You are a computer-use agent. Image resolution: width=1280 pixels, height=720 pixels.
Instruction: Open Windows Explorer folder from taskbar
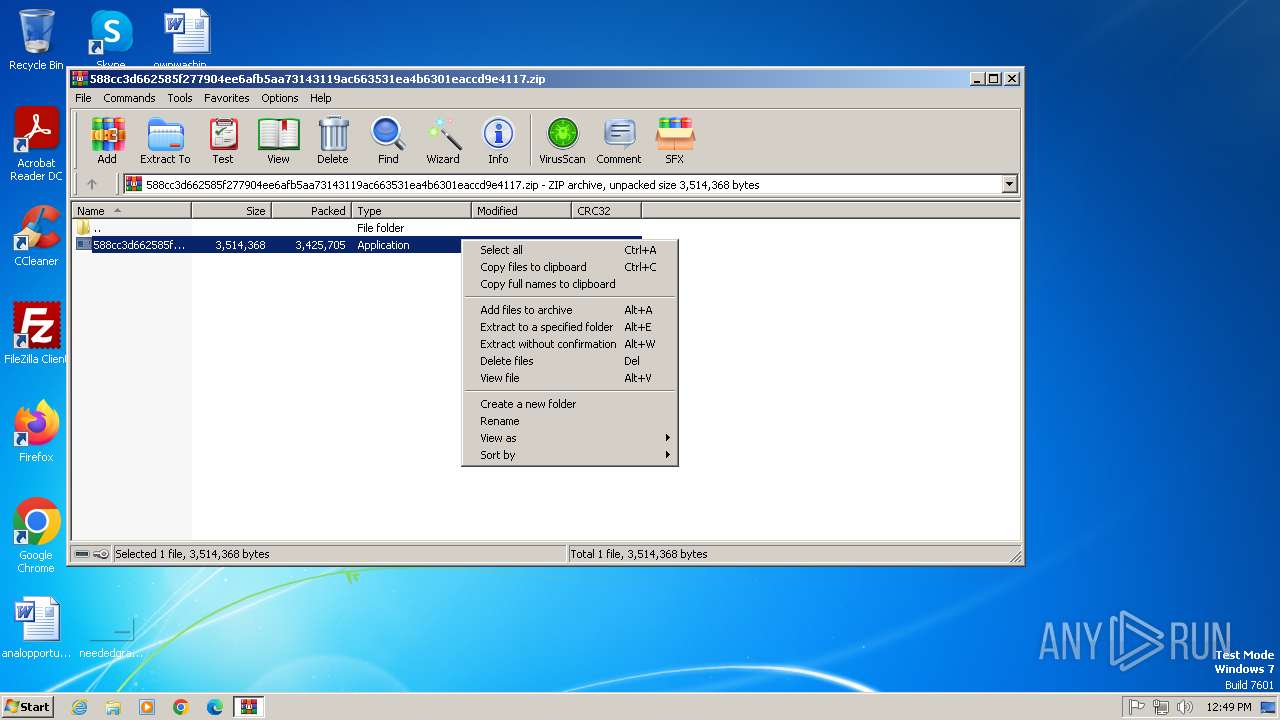[x=113, y=707]
